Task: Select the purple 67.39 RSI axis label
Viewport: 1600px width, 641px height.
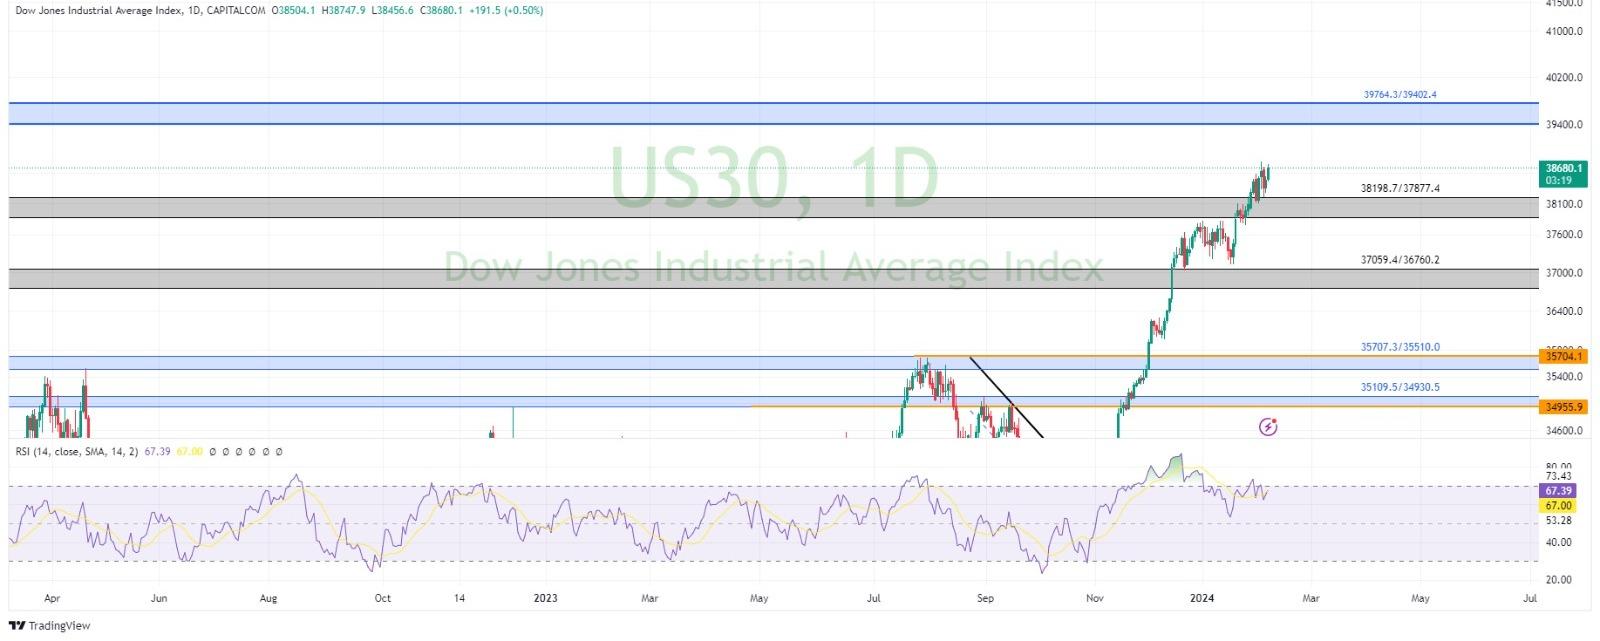Action: 1560,491
